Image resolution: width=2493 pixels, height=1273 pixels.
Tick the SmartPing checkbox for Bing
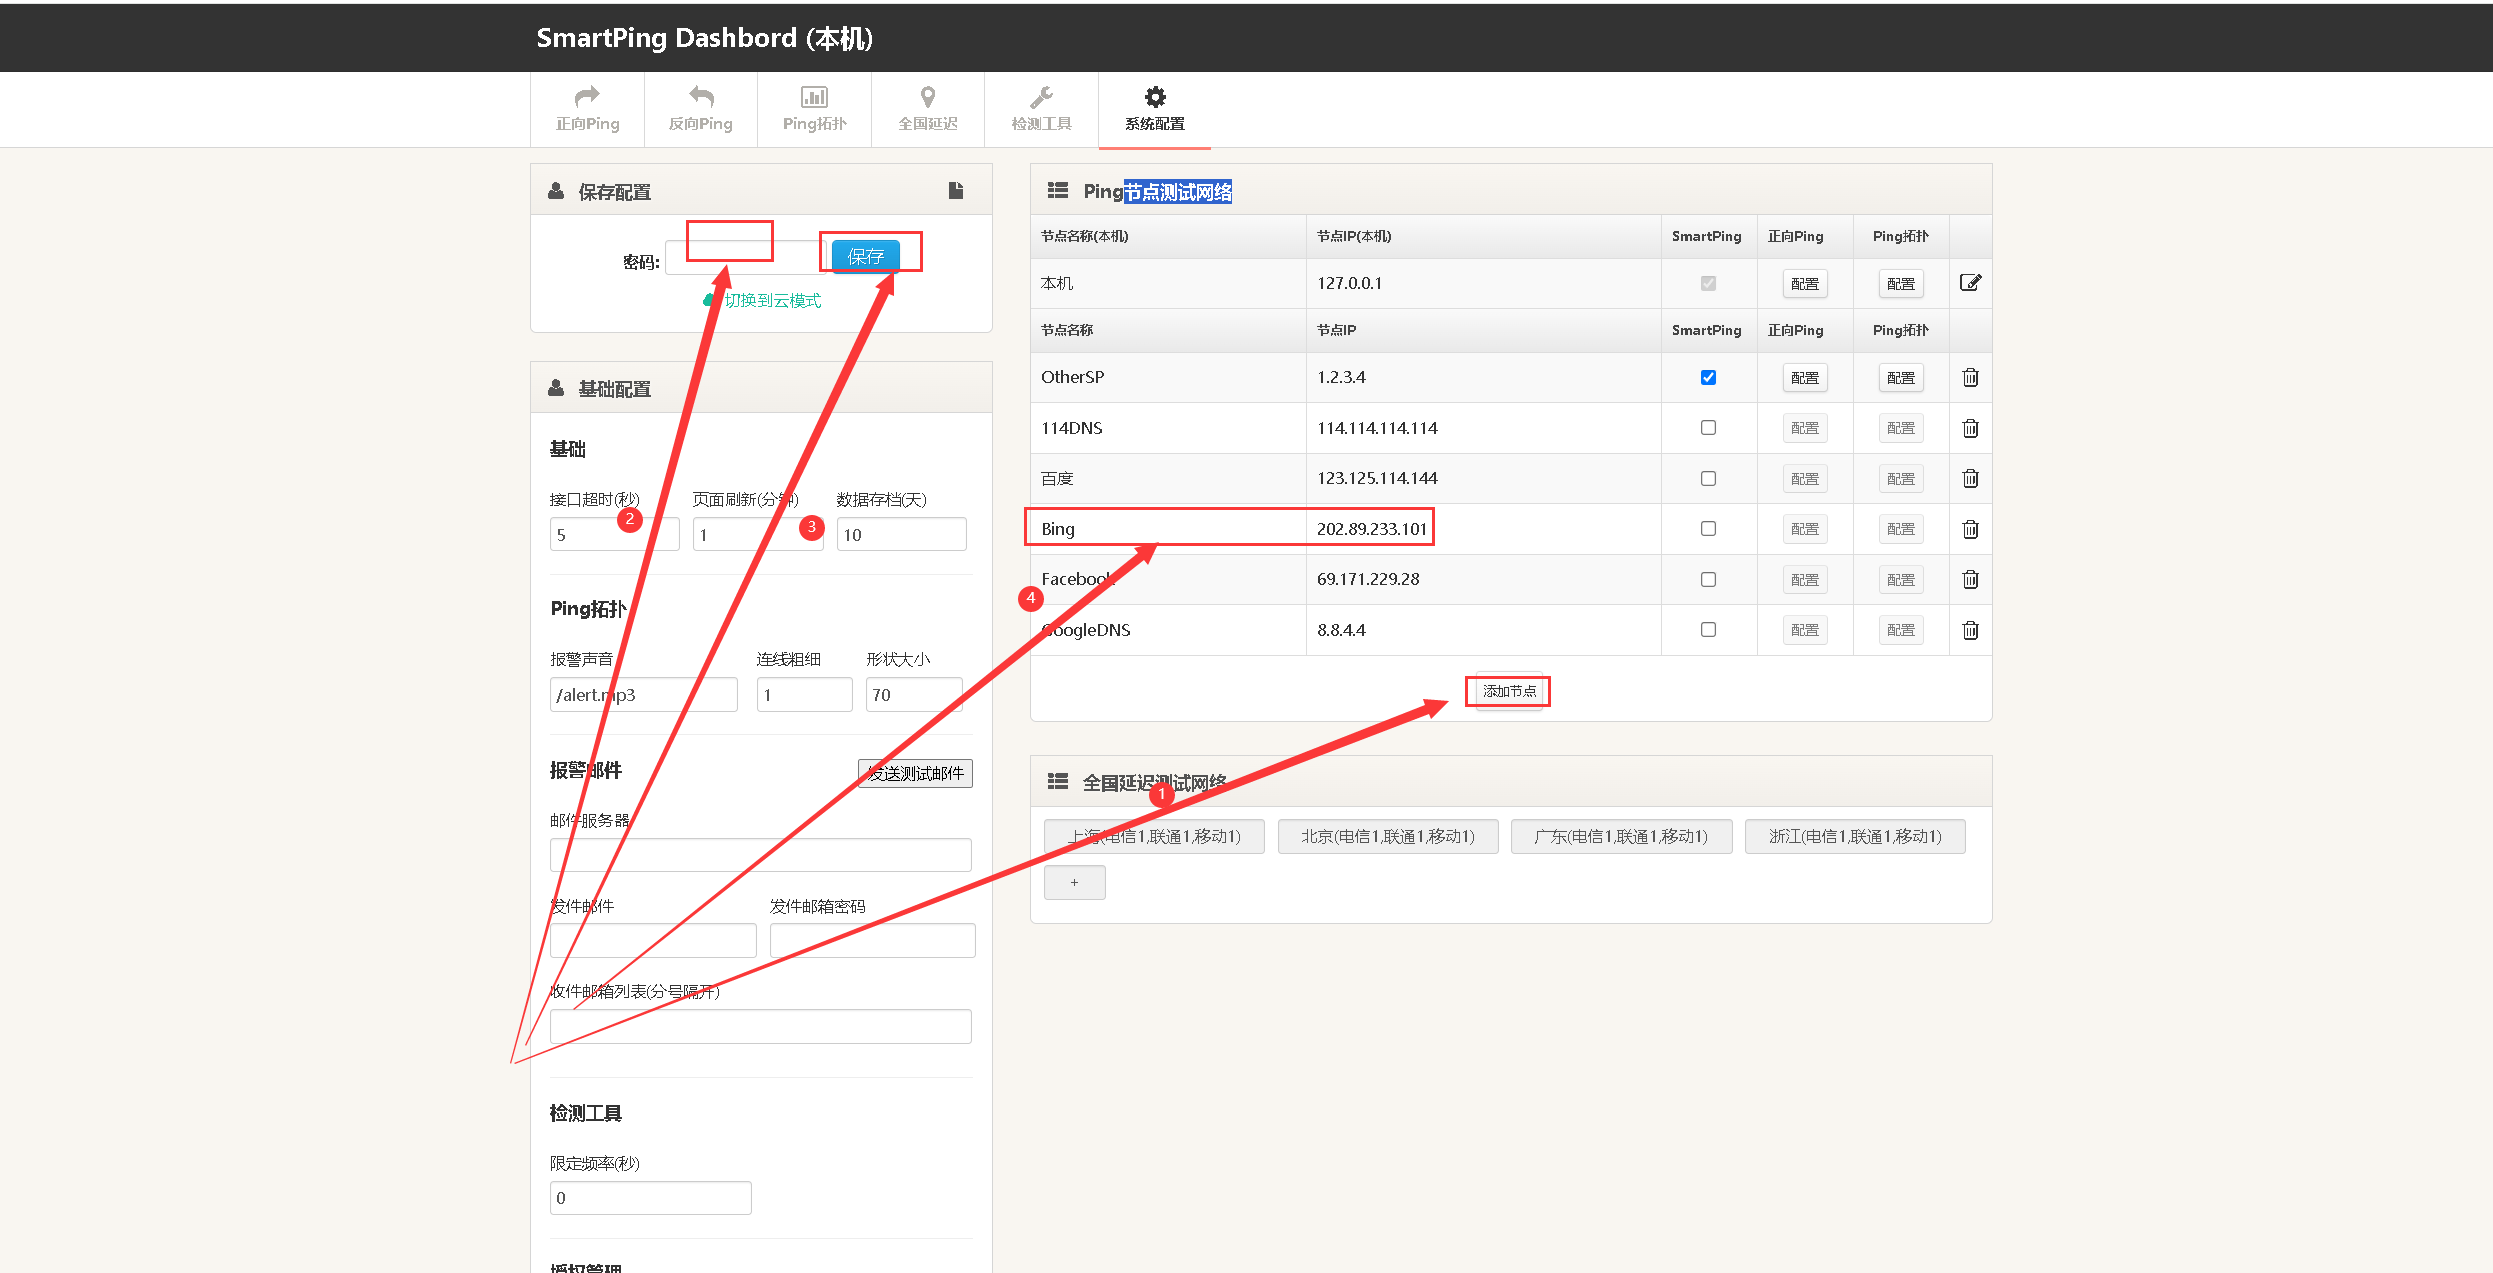1708,529
